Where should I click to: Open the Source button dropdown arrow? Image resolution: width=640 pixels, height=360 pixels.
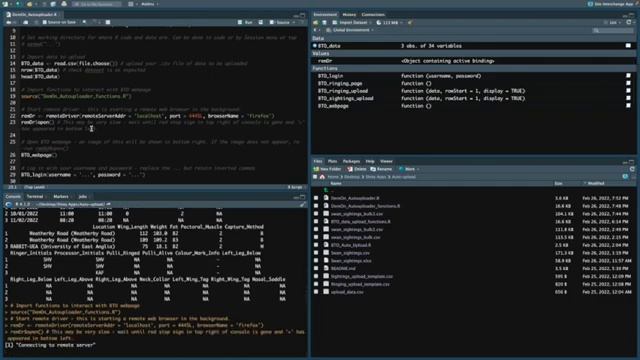pos(293,22)
